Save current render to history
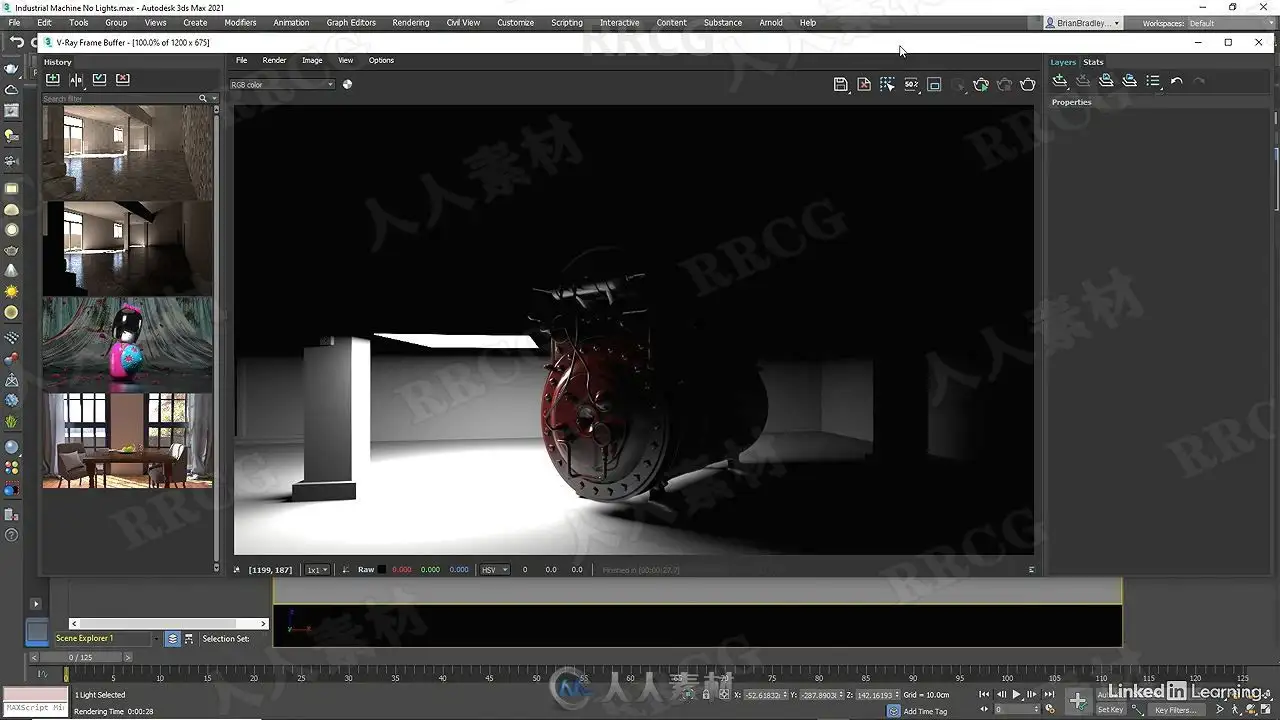Image resolution: width=1280 pixels, height=720 pixels. pyautogui.click(x=53, y=79)
